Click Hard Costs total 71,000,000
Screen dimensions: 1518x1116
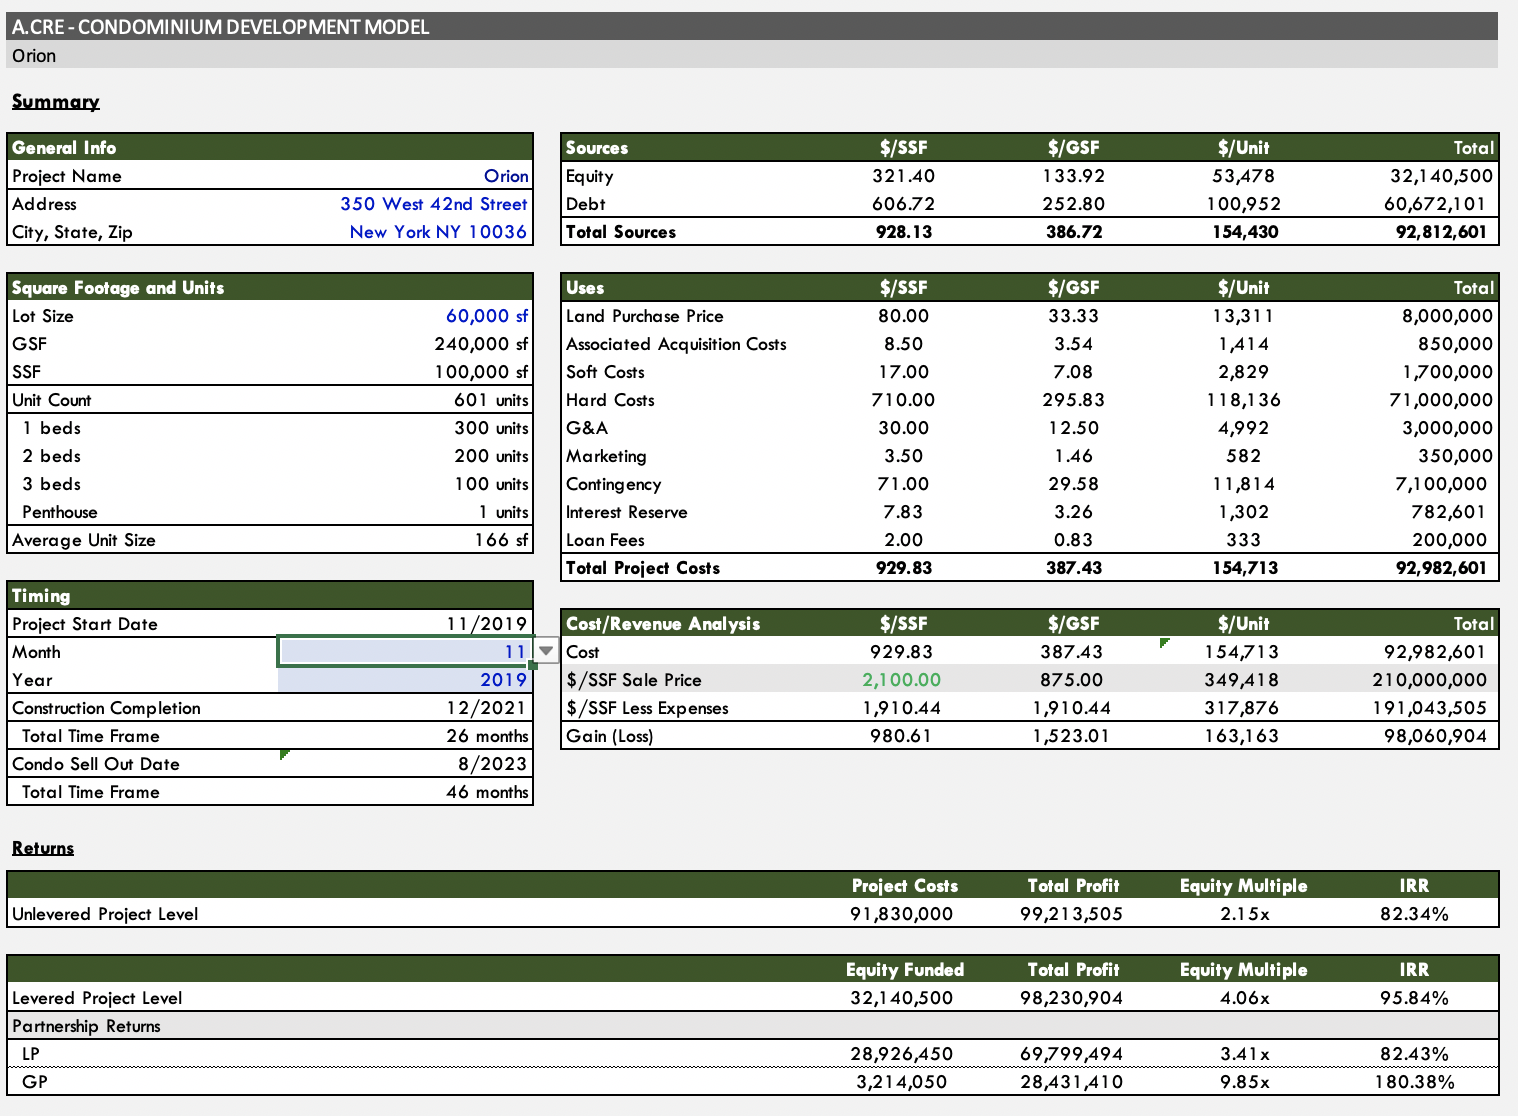pos(1441,400)
